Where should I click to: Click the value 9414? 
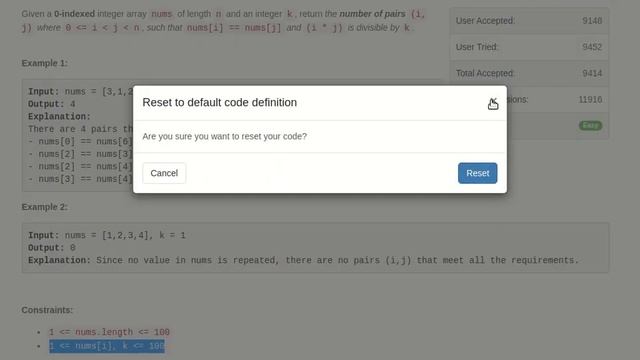(x=592, y=73)
